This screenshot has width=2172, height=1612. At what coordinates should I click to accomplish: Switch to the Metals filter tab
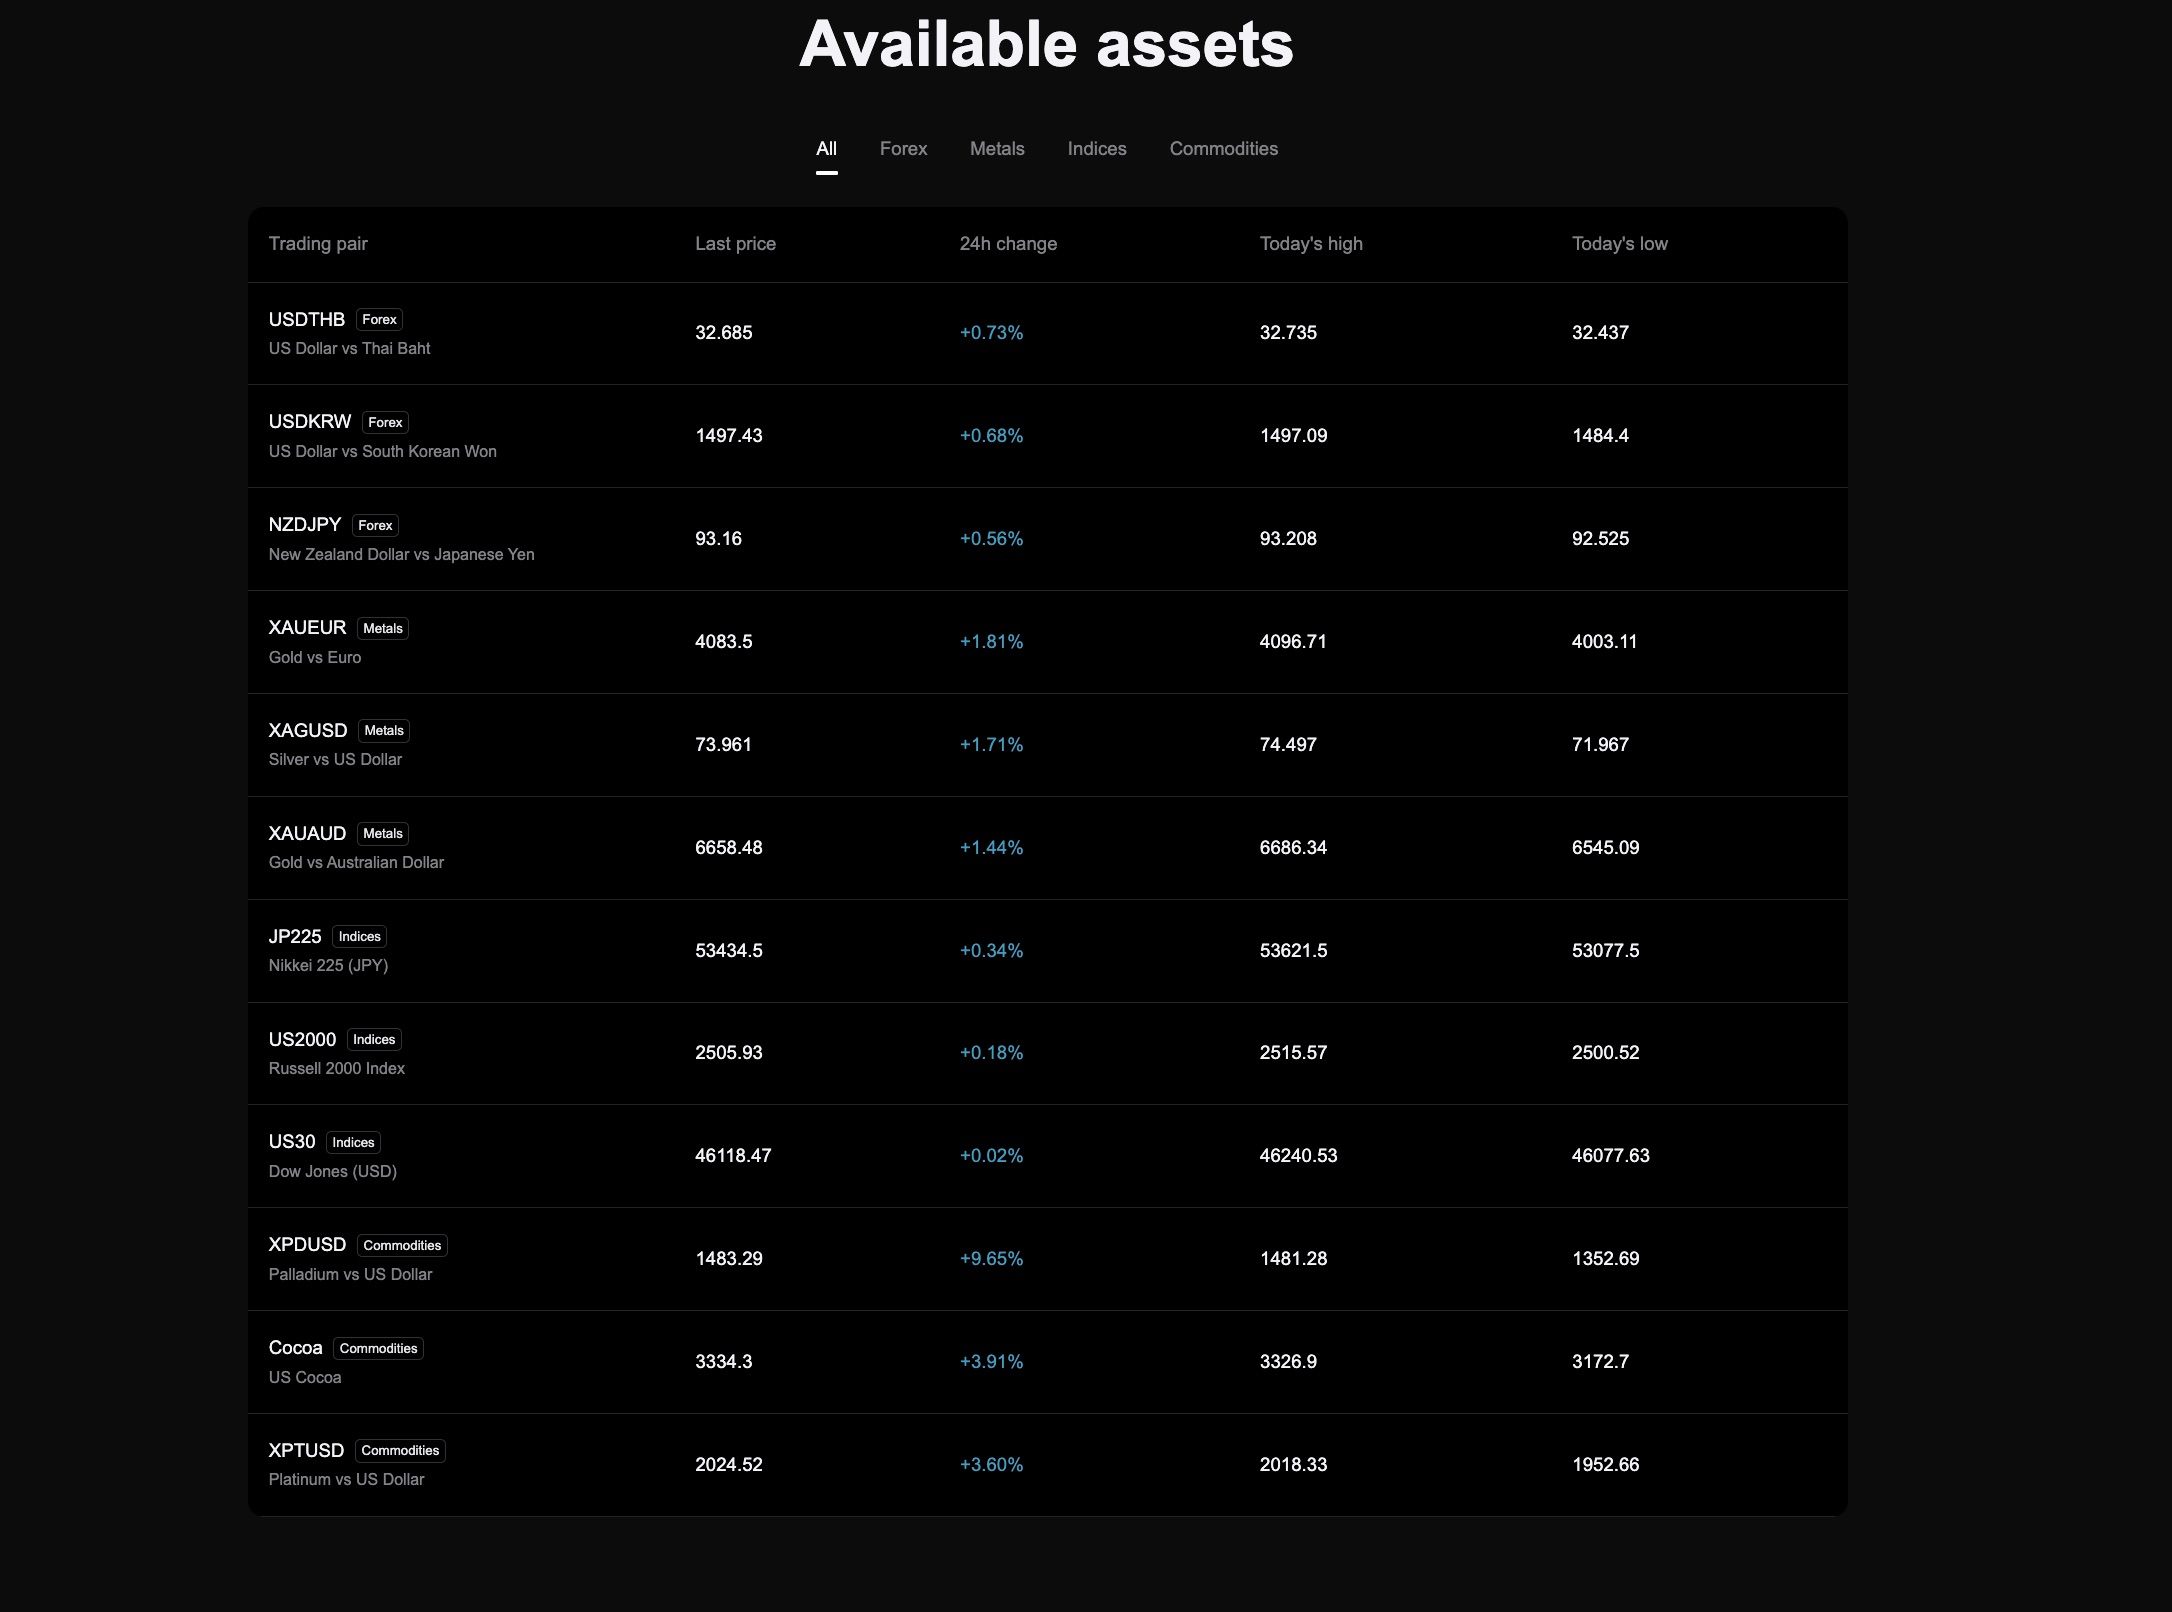[x=997, y=148]
